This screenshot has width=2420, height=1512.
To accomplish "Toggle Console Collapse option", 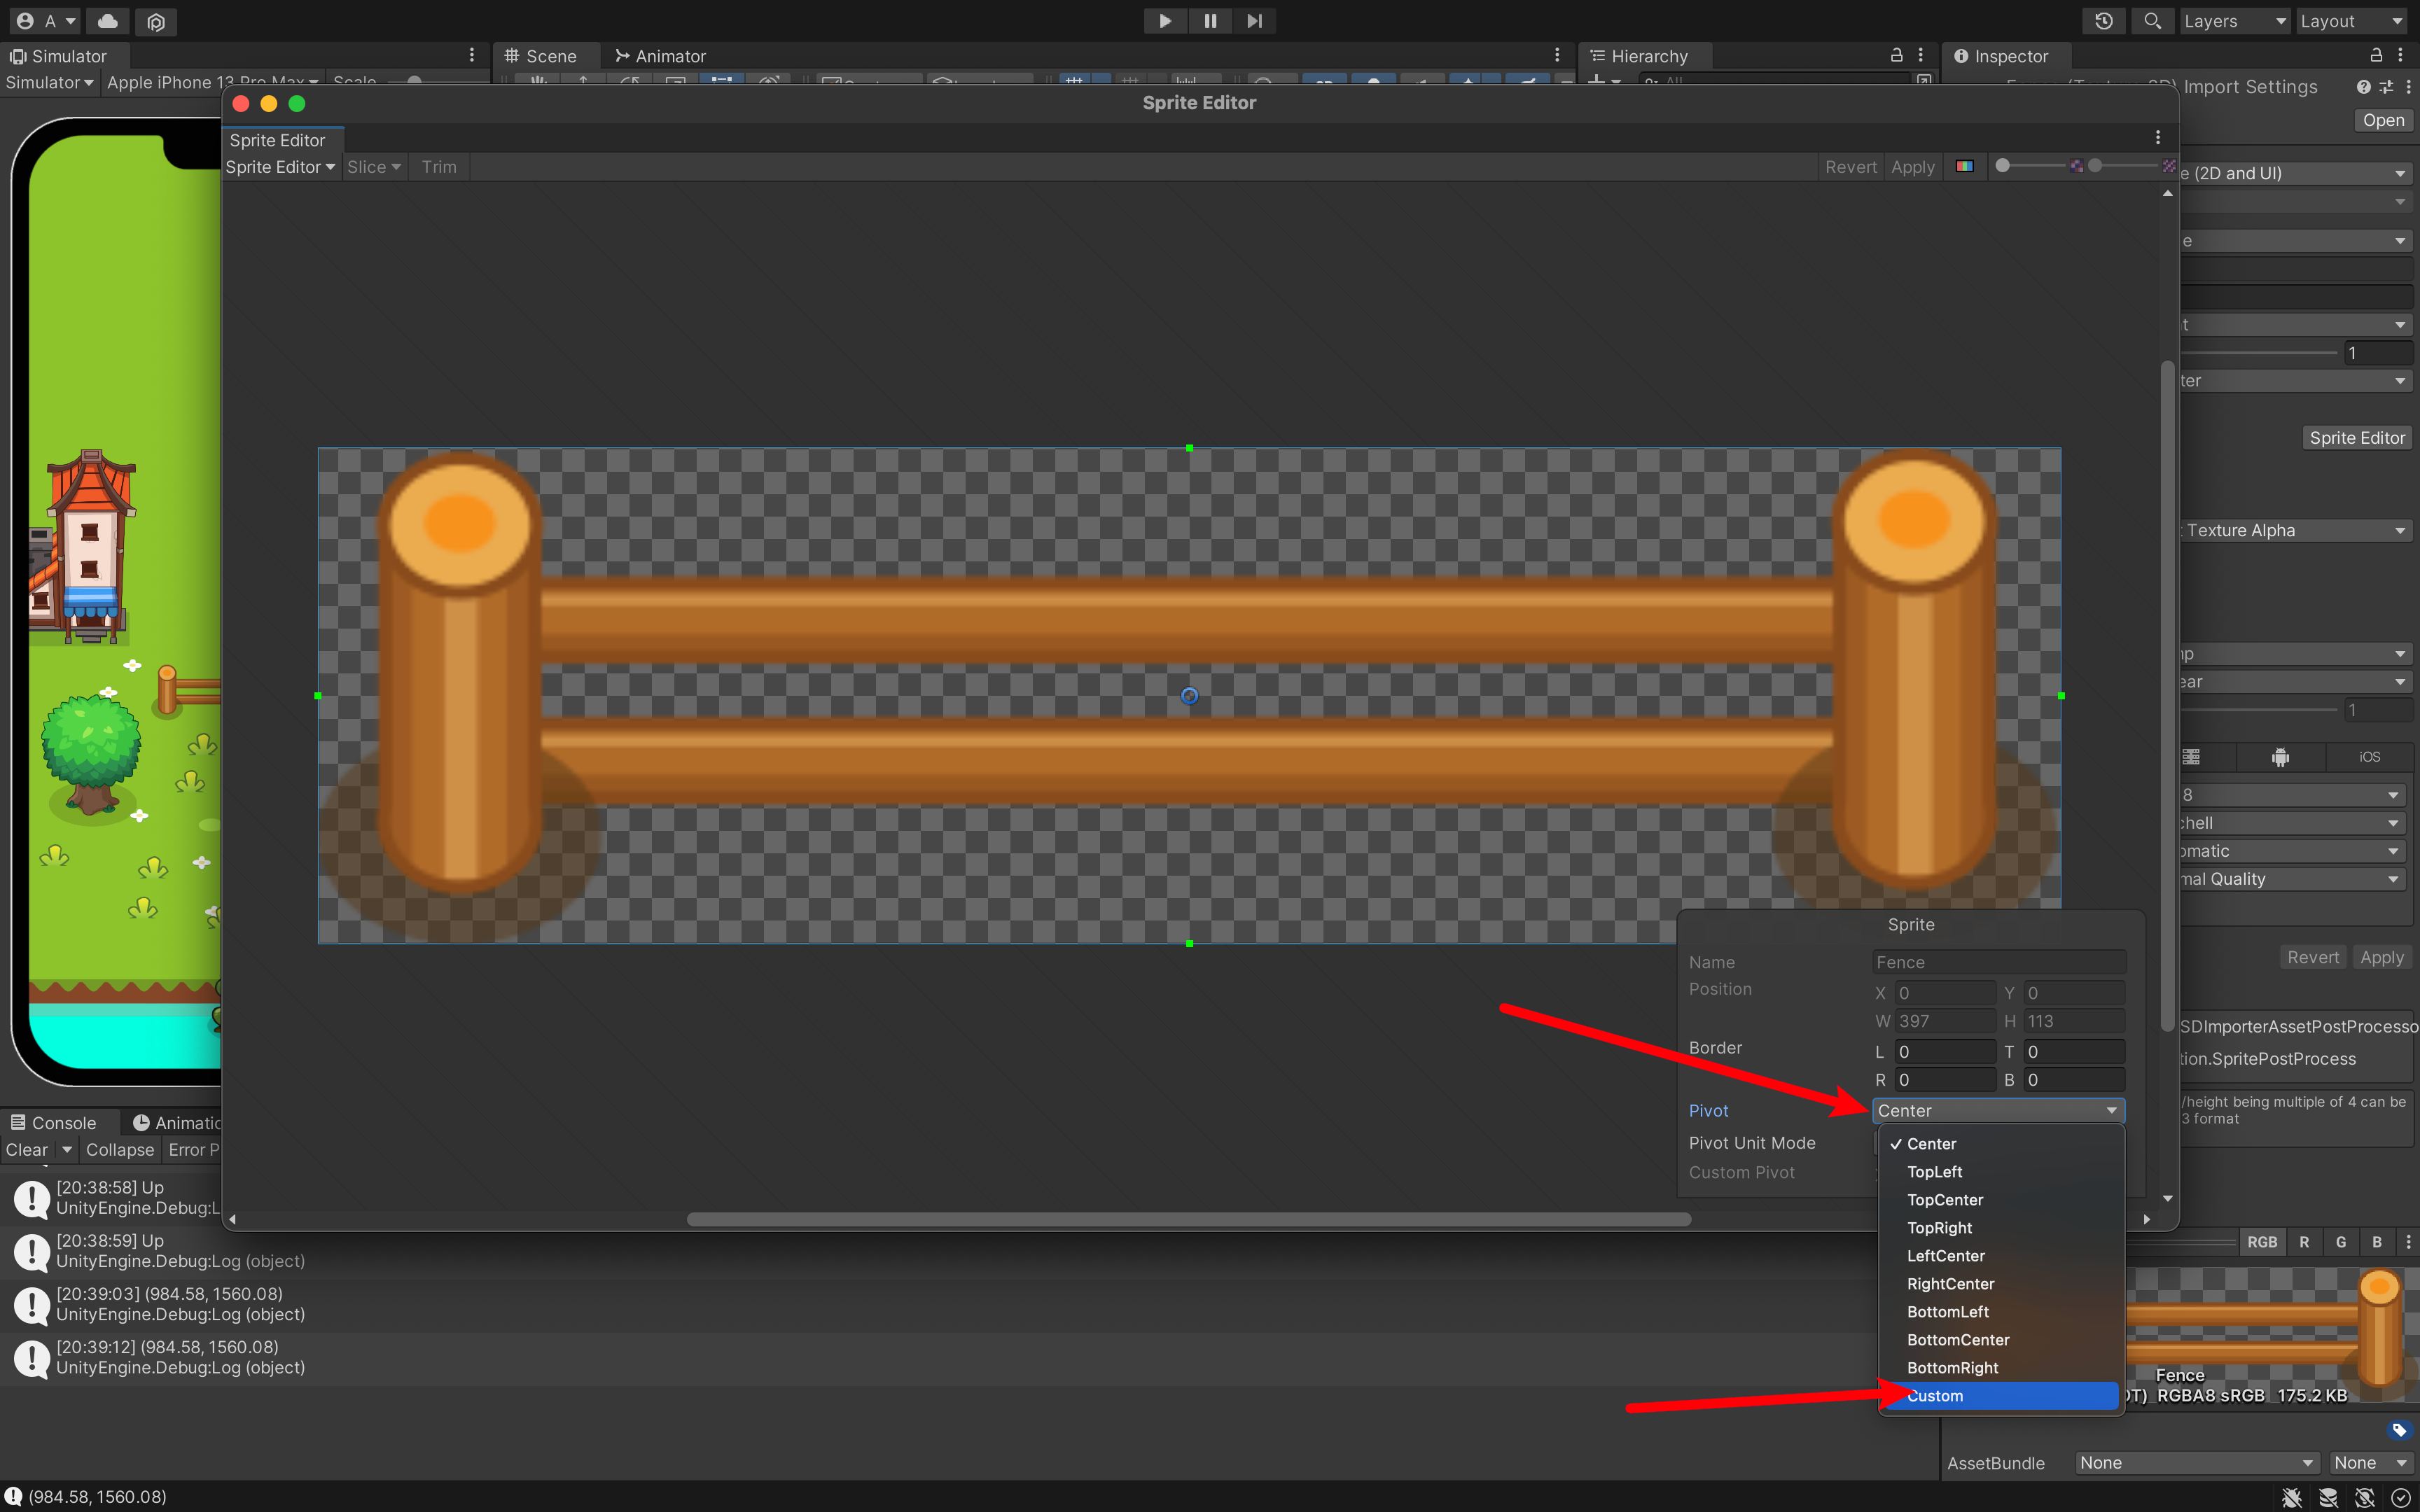I will (120, 1150).
